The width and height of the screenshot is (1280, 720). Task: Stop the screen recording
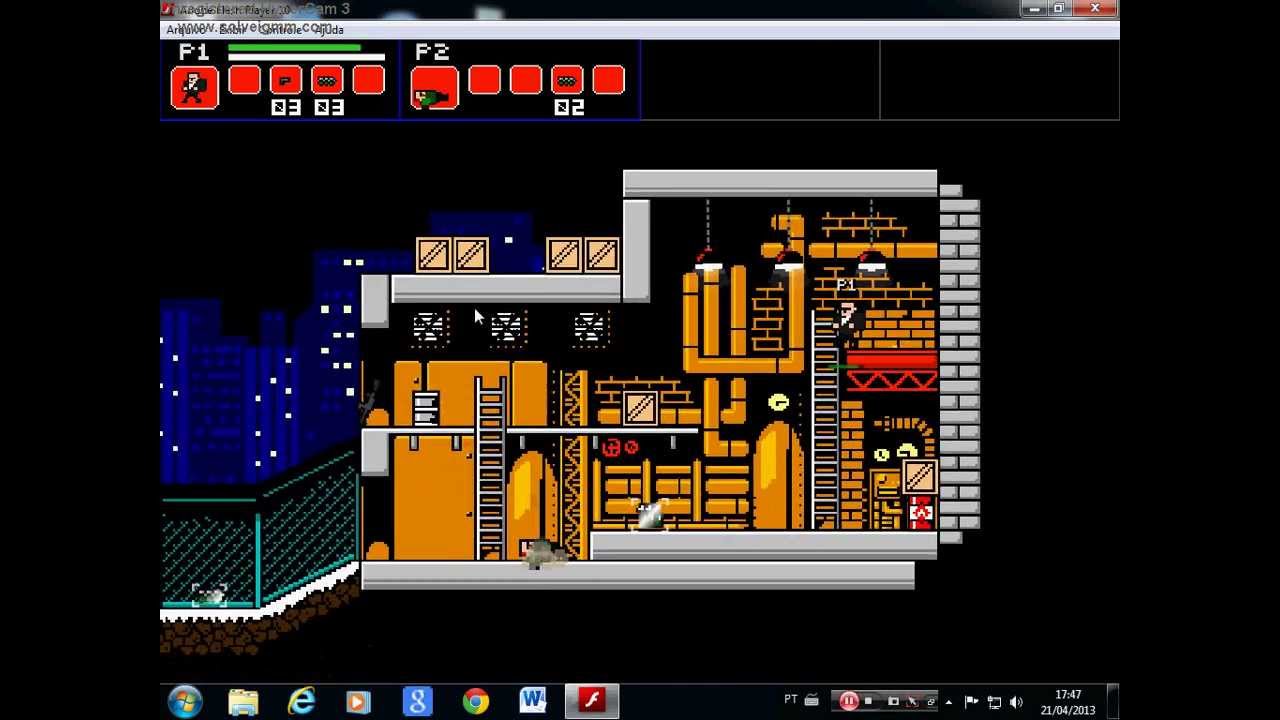pos(868,701)
